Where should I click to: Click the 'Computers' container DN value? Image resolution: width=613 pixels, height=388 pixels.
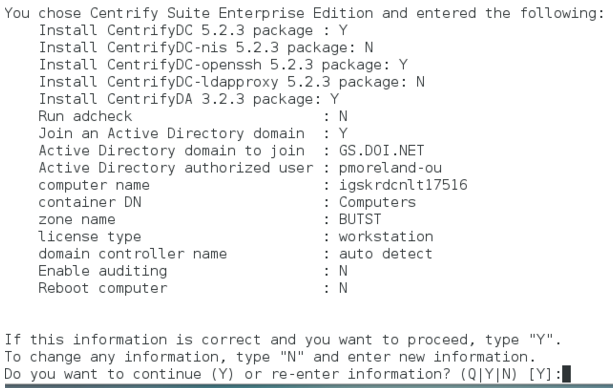click(x=377, y=202)
